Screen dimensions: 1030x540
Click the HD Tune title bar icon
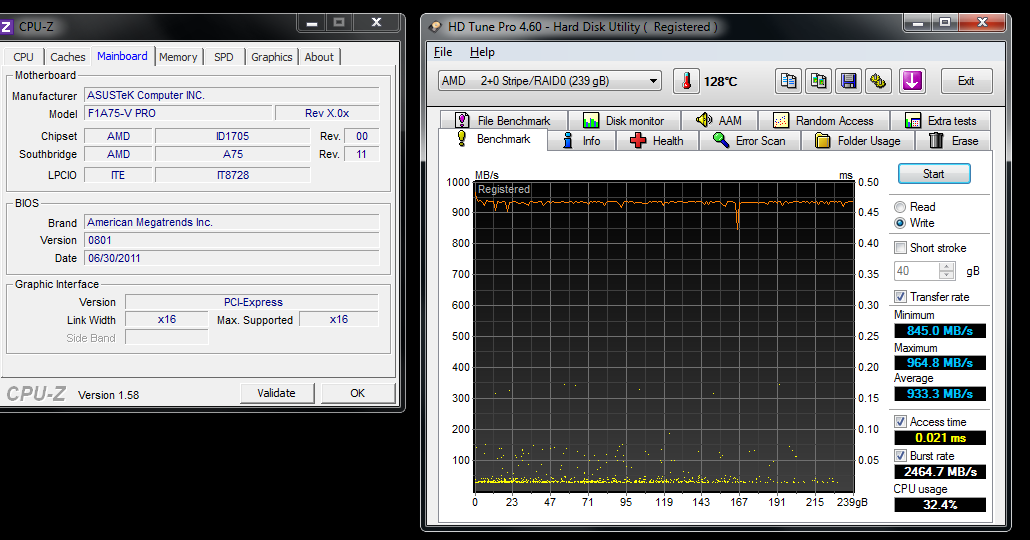(435, 27)
